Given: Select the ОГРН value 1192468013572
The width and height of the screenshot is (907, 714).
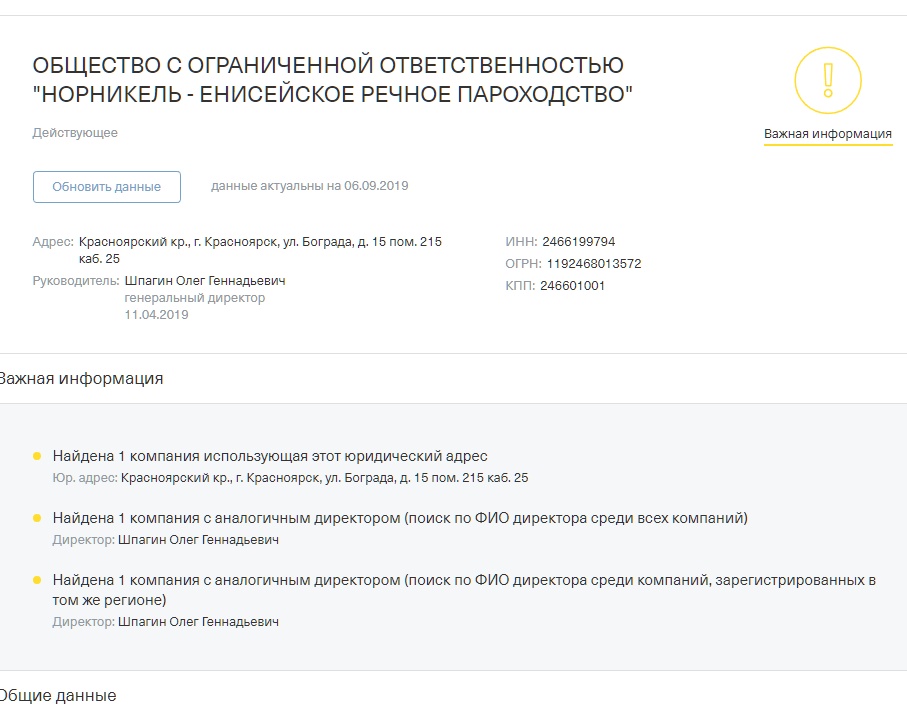Looking at the screenshot, I should (594, 263).
